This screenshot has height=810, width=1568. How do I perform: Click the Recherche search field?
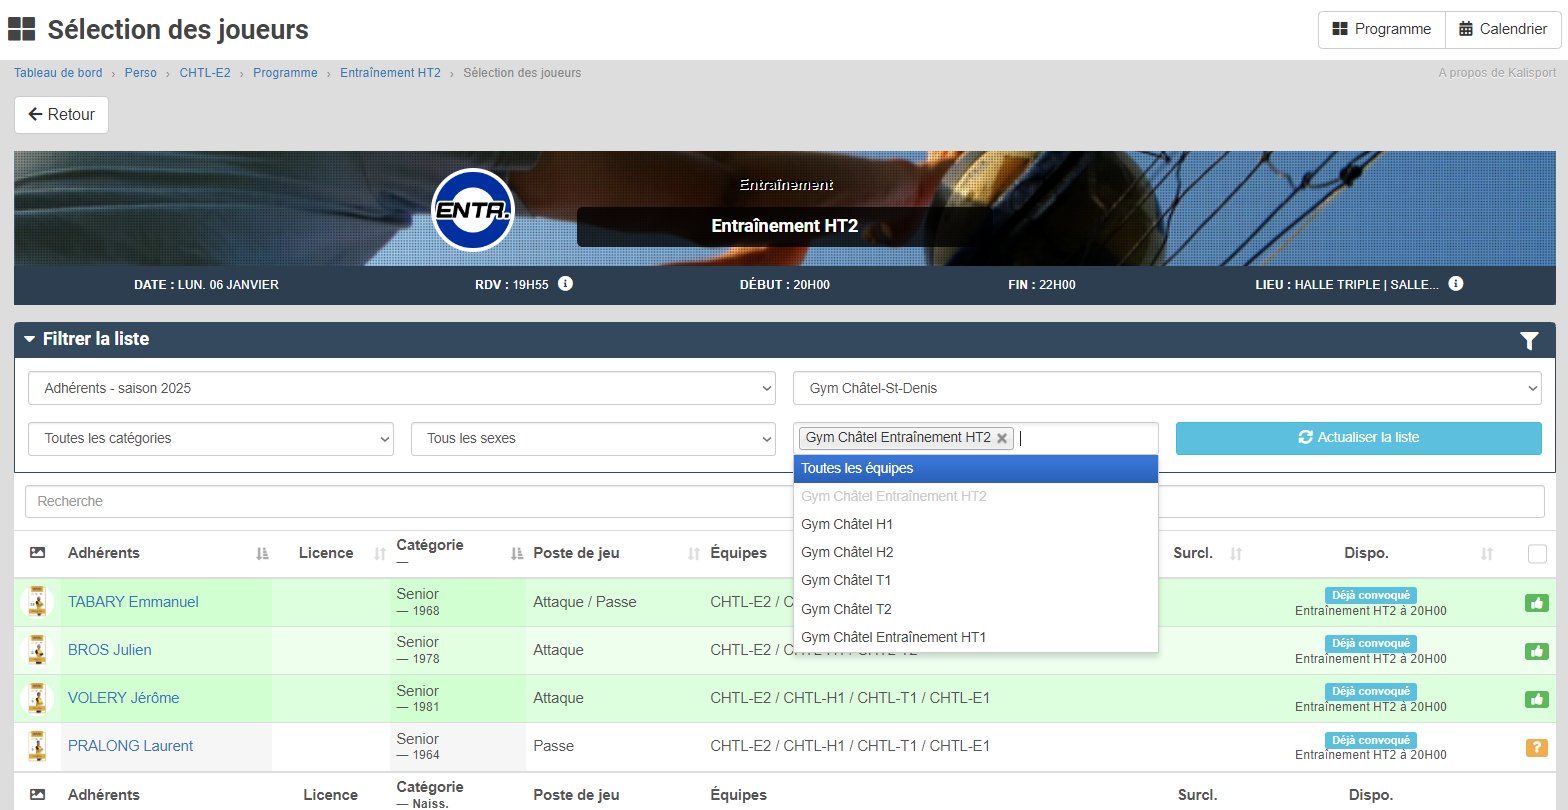click(x=400, y=502)
